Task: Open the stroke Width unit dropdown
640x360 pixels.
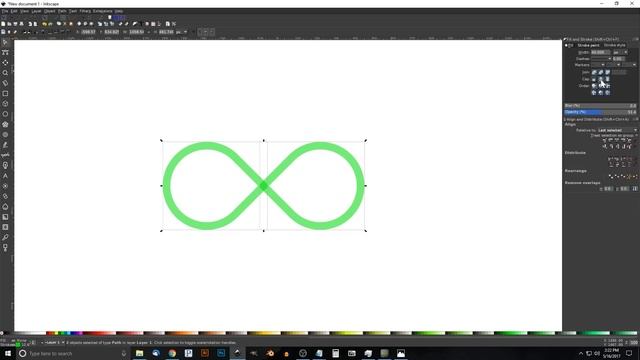Action: (x=620, y=52)
